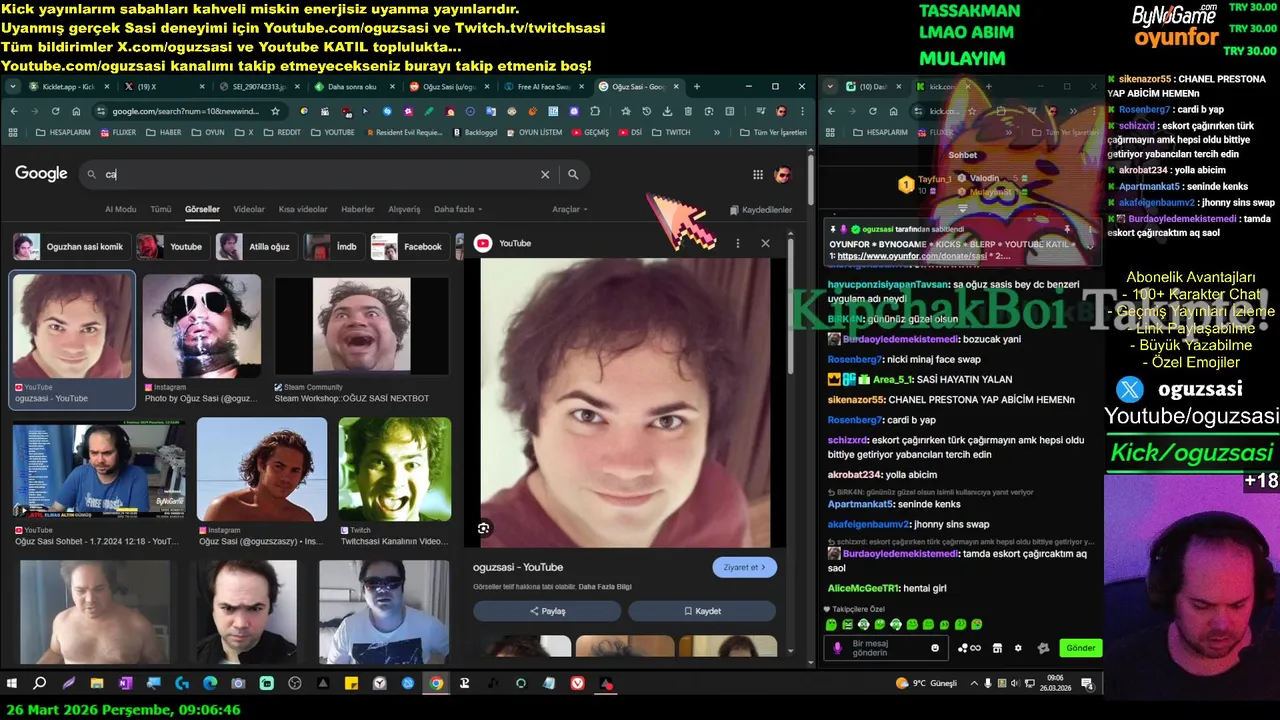
Task: Close the image preview panel
Action: 765,243
